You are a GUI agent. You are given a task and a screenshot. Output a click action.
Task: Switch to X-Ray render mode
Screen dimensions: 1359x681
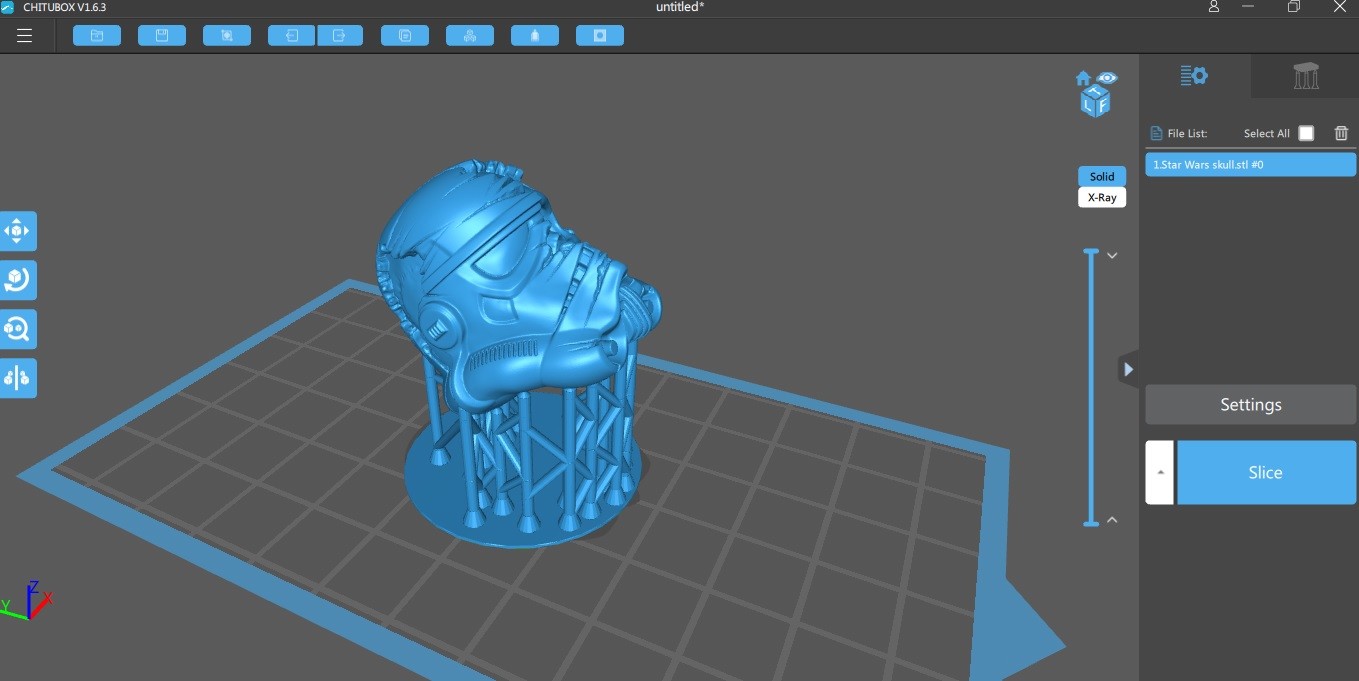coord(1102,197)
